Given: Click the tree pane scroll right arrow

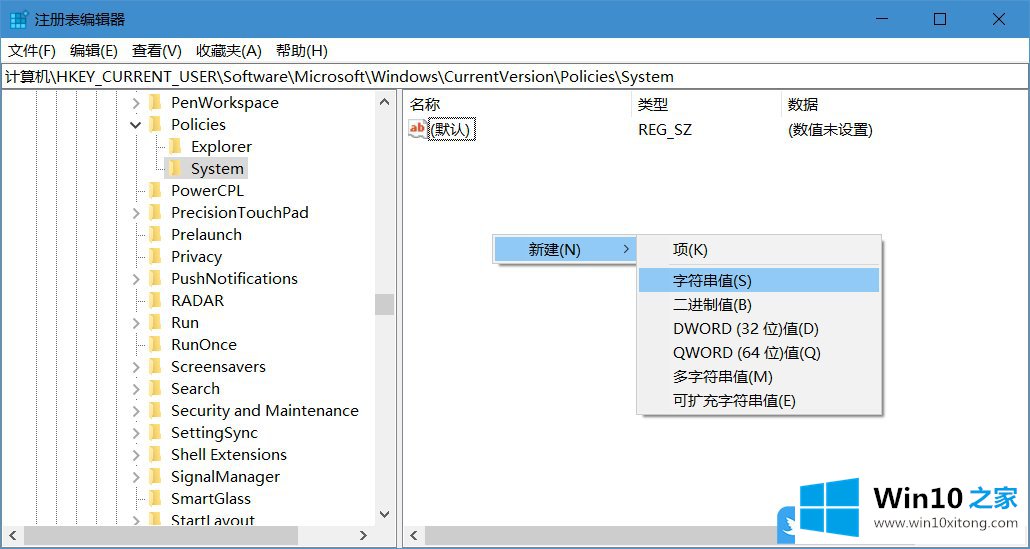Looking at the screenshot, I should click(x=363, y=536).
